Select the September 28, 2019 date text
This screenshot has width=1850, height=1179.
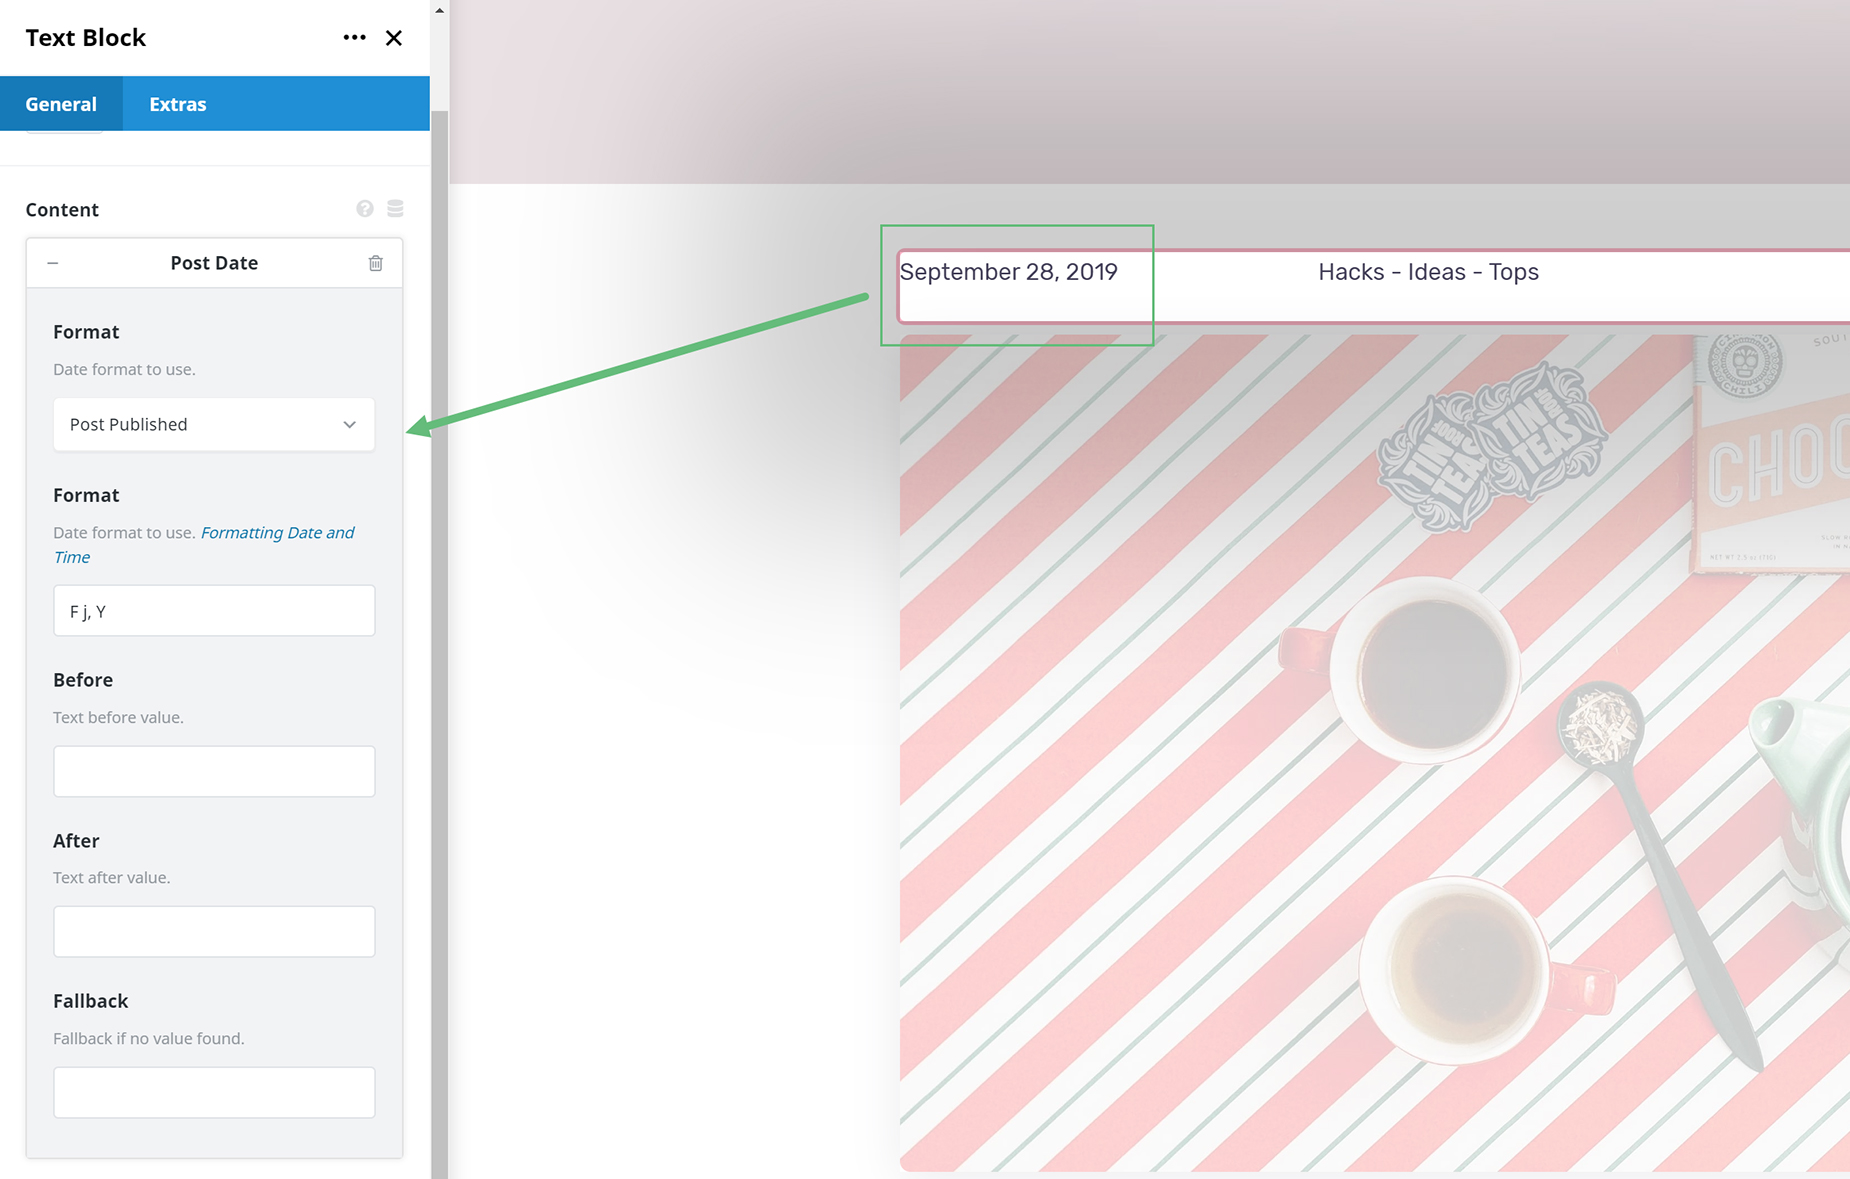(x=1008, y=272)
